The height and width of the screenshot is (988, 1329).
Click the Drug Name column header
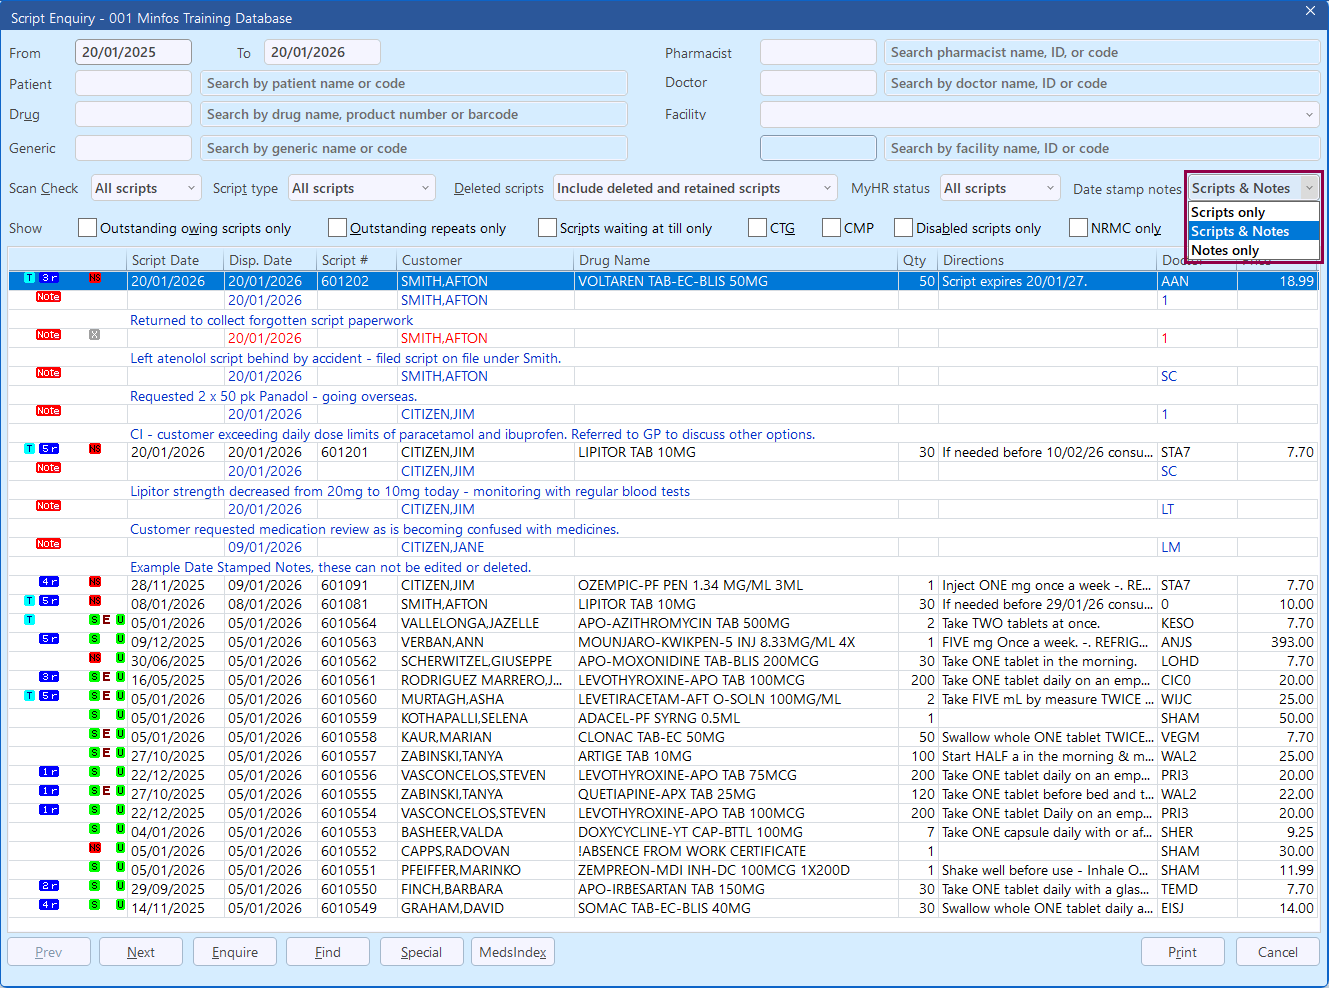[x=735, y=260]
